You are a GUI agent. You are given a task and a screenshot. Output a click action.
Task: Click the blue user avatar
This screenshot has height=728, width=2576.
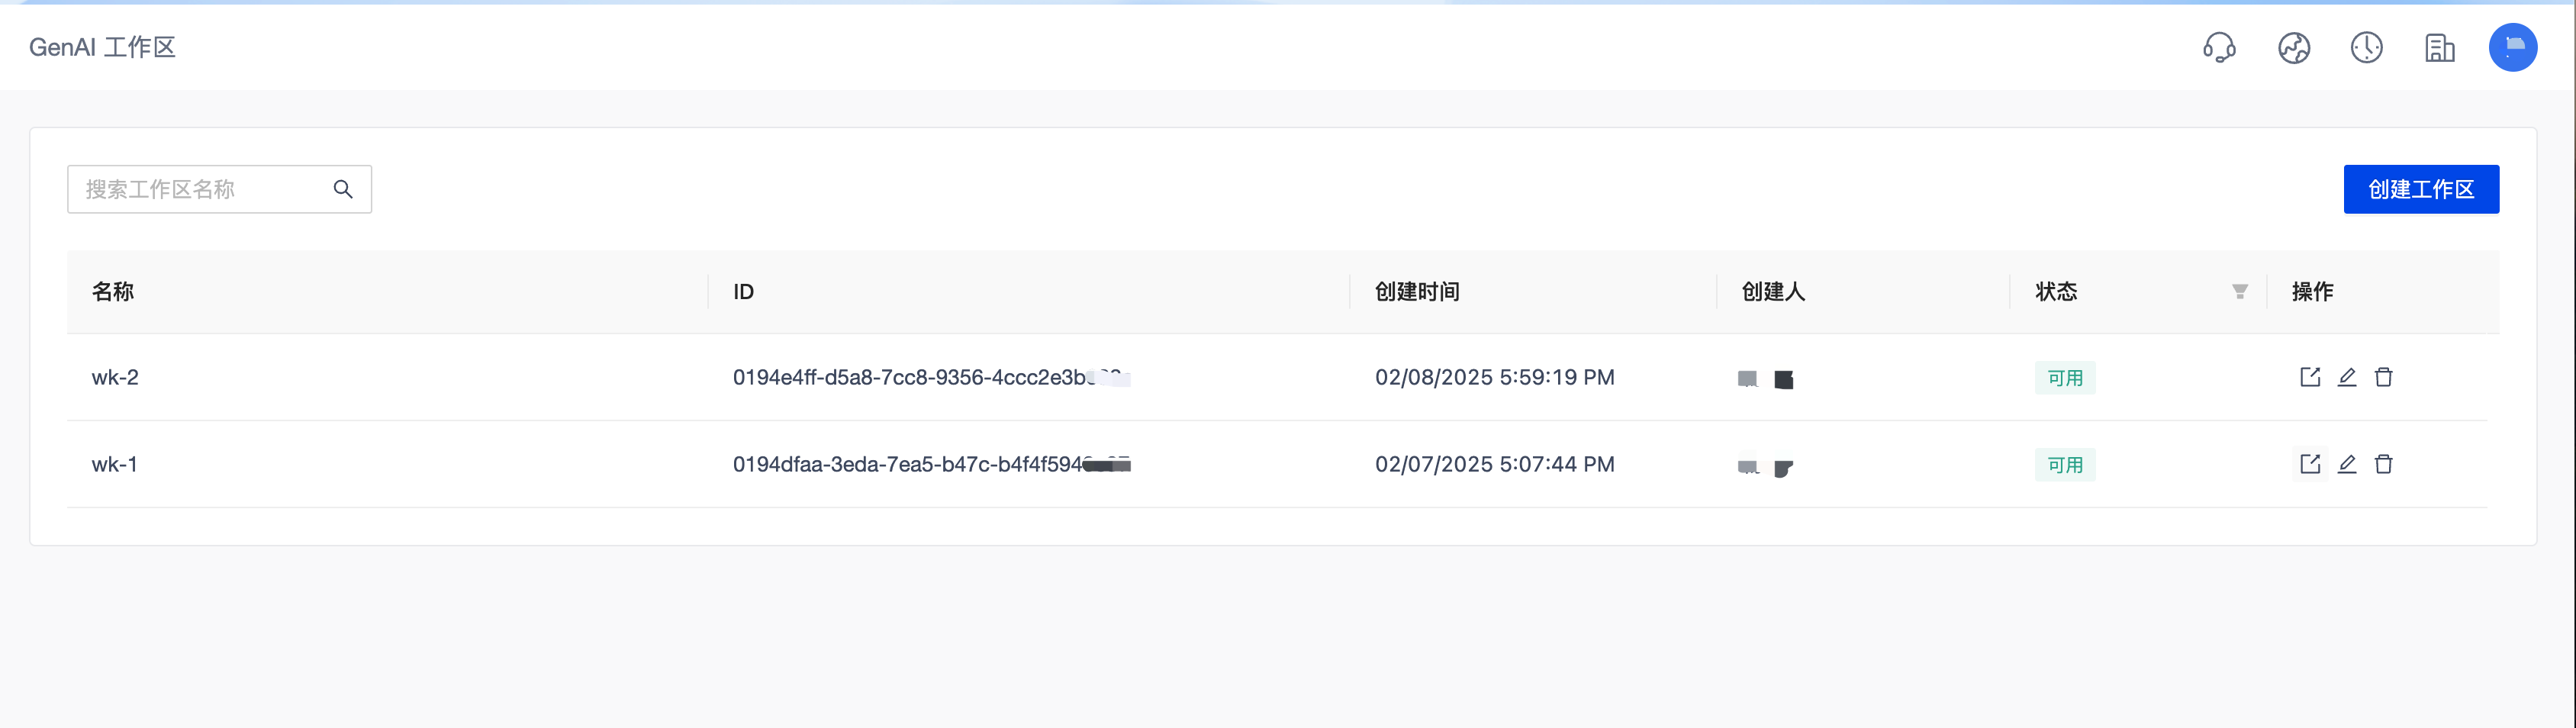pyautogui.click(x=2512, y=47)
